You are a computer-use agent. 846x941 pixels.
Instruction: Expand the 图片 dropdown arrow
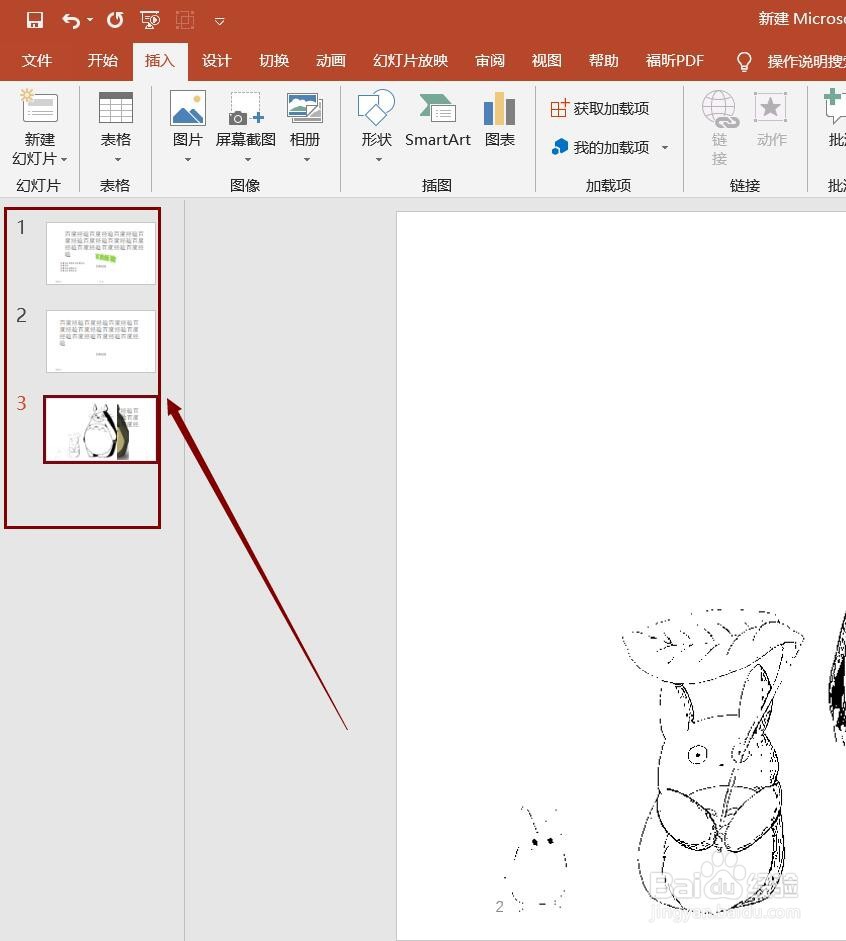[188, 160]
